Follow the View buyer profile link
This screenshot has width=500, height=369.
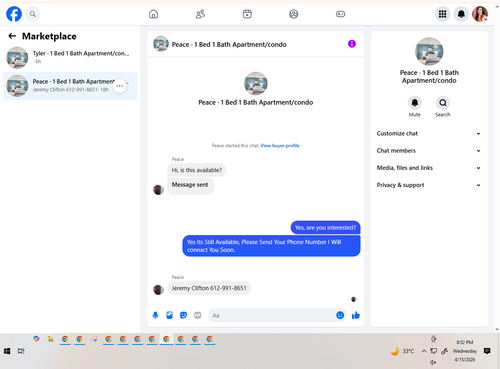click(x=280, y=146)
